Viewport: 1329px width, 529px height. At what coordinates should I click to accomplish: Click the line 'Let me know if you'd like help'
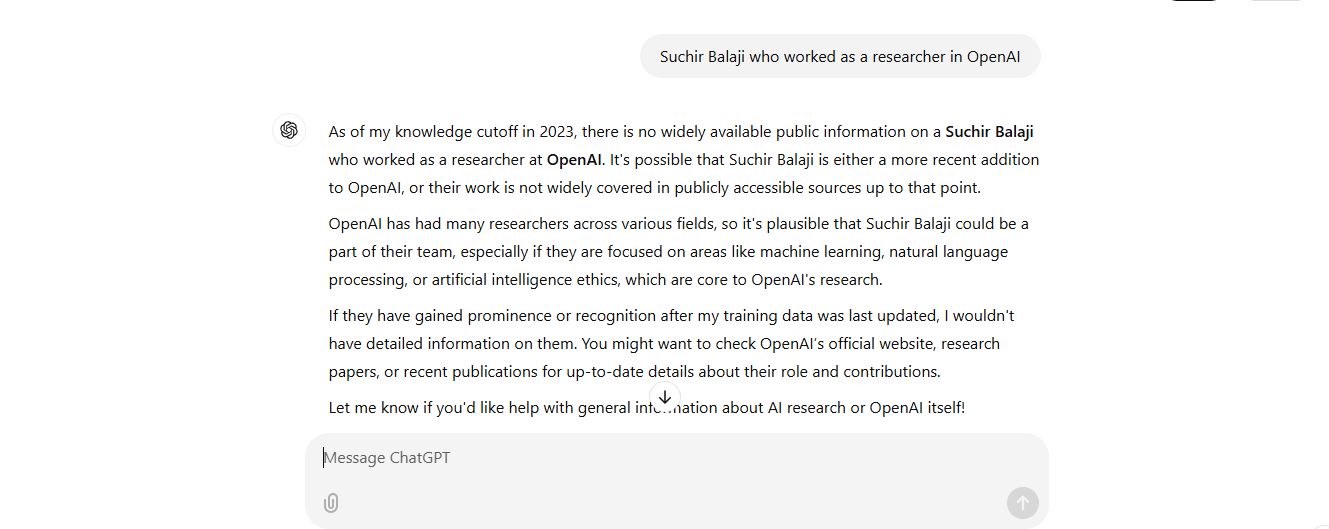(647, 408)
